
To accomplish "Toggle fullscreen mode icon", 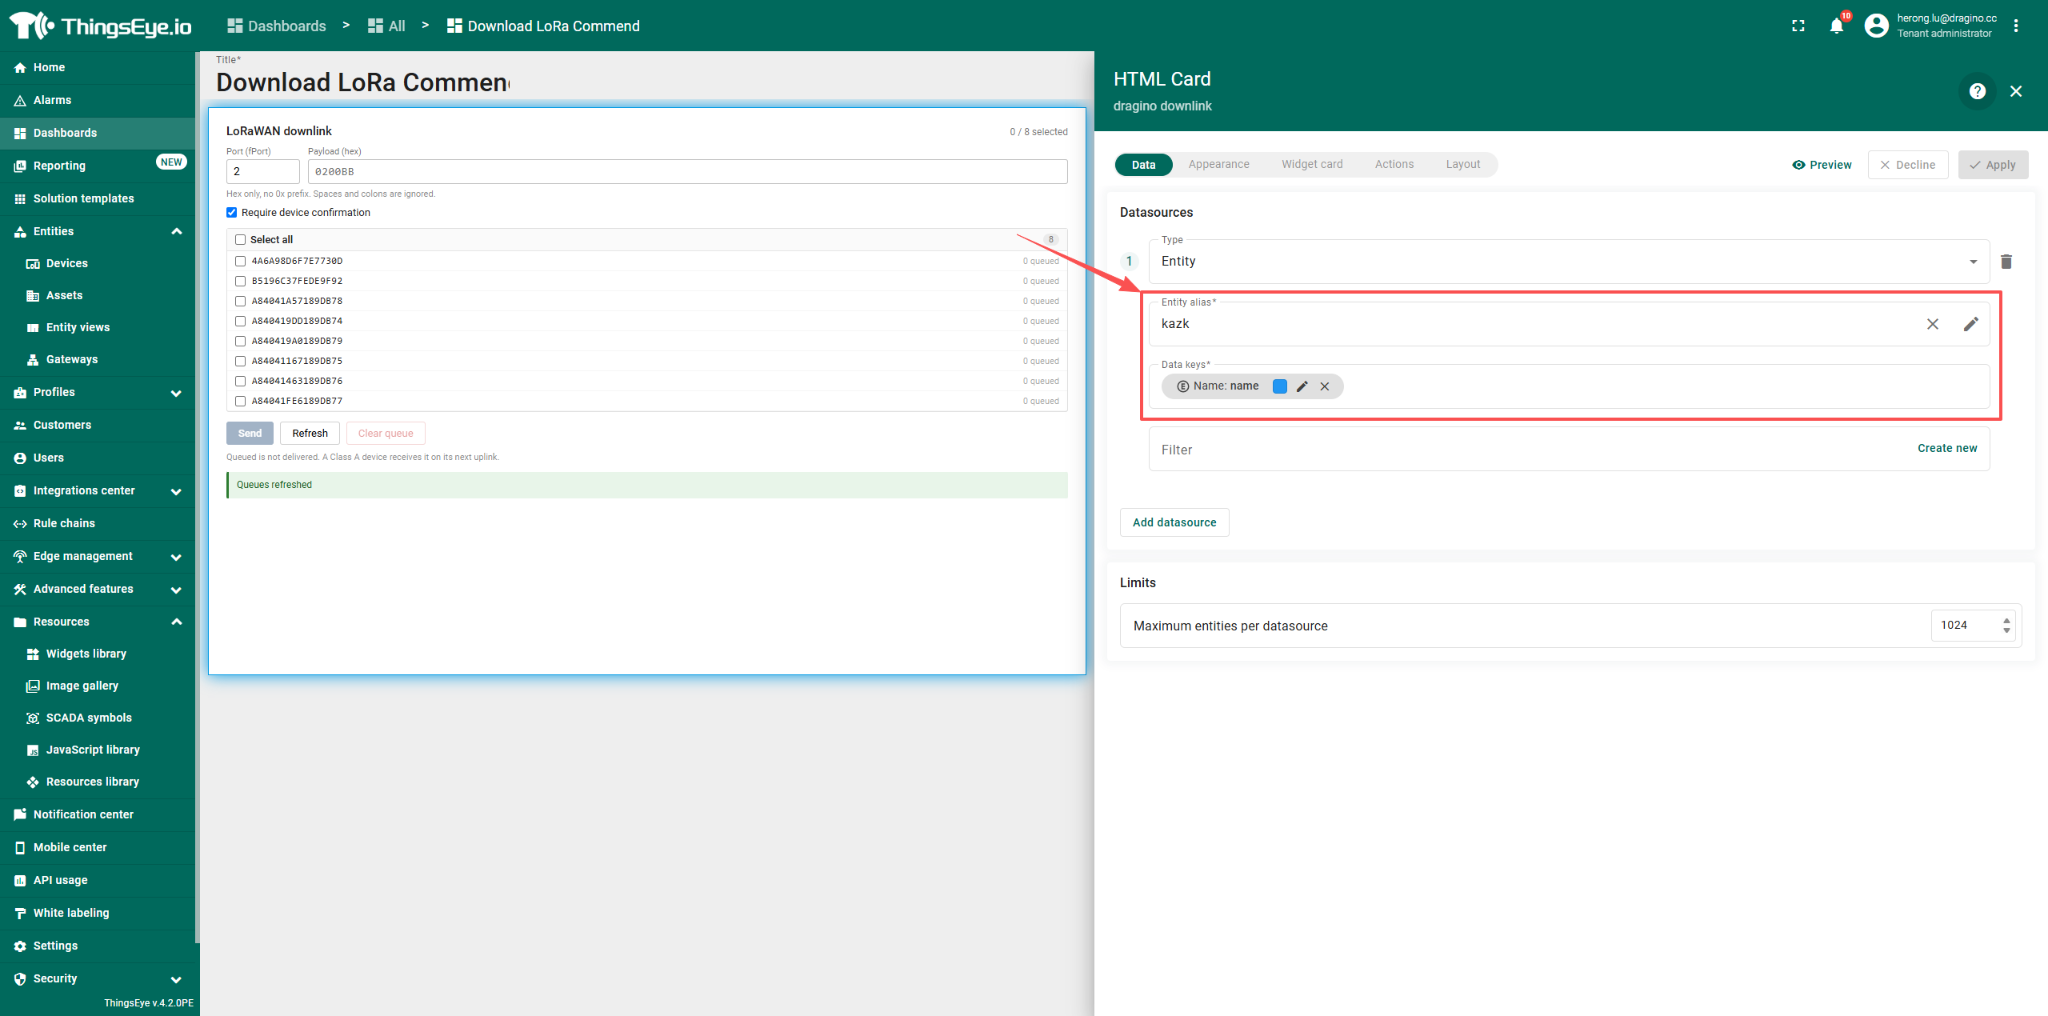I will (x=1798, y=26).
